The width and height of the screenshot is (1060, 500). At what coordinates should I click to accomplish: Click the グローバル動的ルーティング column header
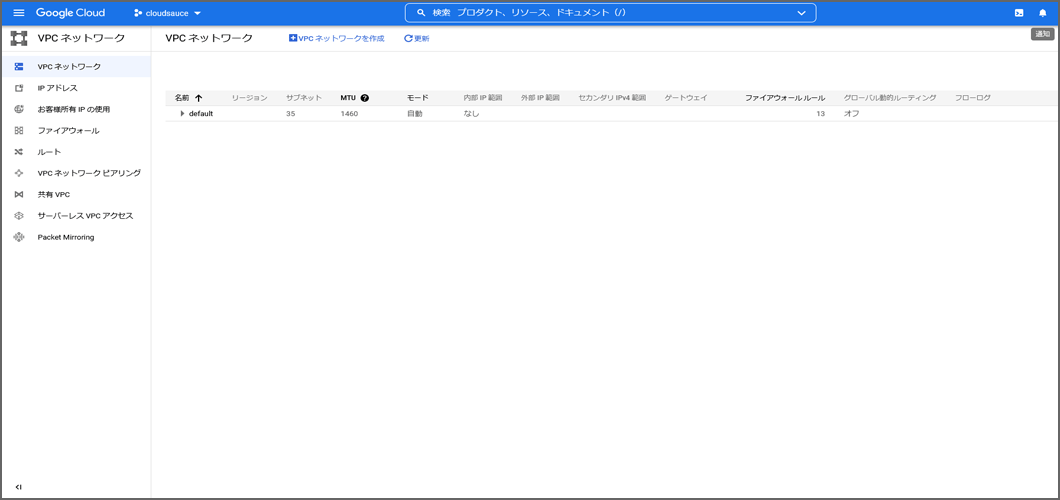[x=890, y=98]
